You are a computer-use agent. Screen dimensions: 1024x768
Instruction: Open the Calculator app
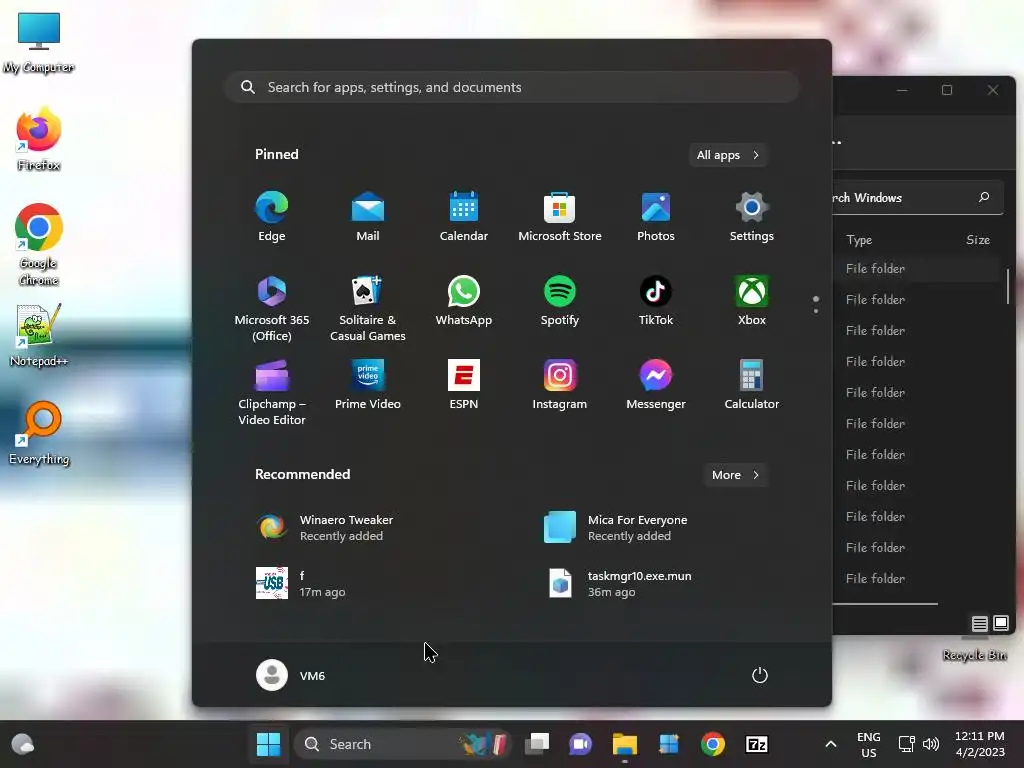(x=752, y=385)
